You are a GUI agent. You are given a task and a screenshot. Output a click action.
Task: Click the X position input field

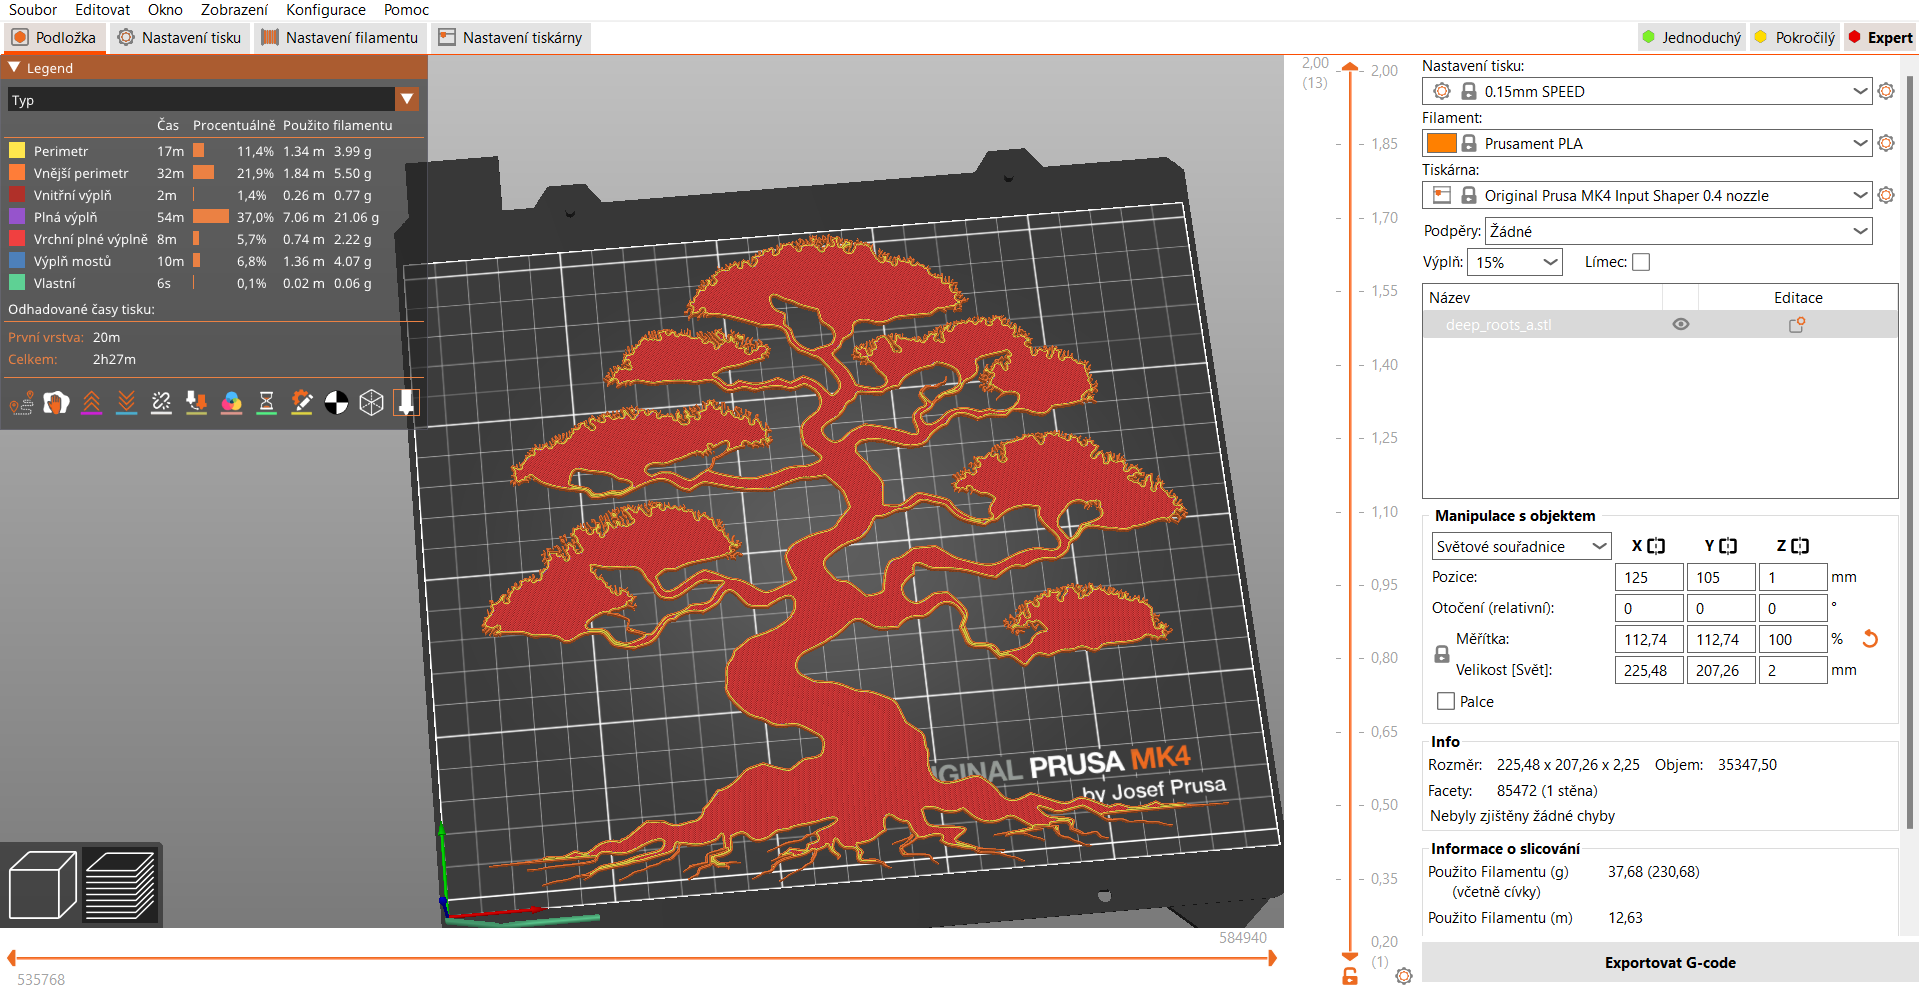coord(1648,577)
